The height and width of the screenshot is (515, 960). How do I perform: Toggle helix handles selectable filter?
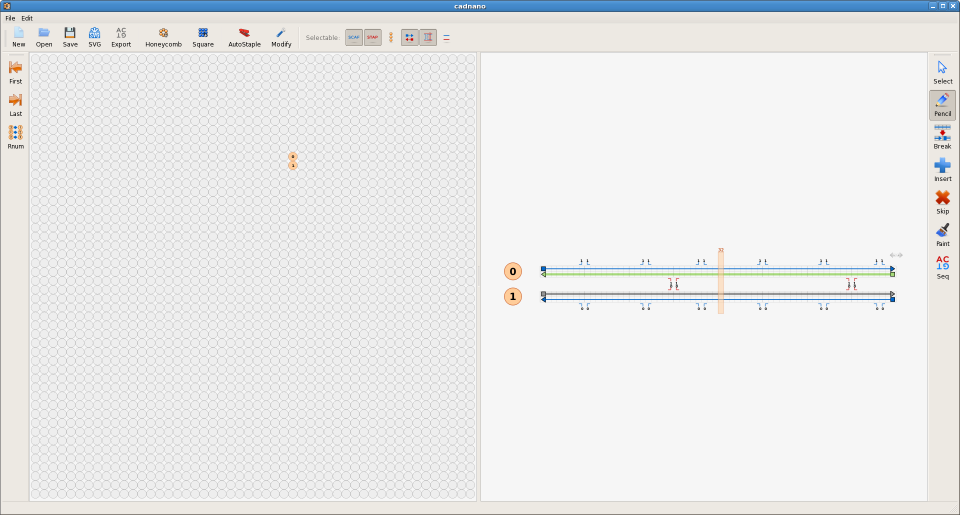[391, 37]
